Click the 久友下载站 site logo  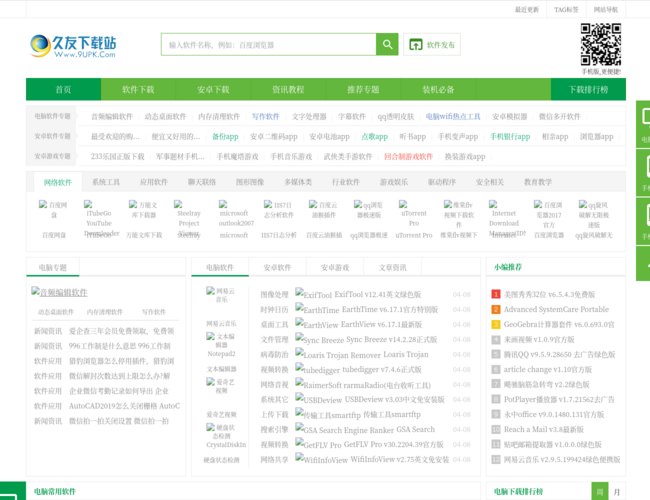tap(74, 45)
